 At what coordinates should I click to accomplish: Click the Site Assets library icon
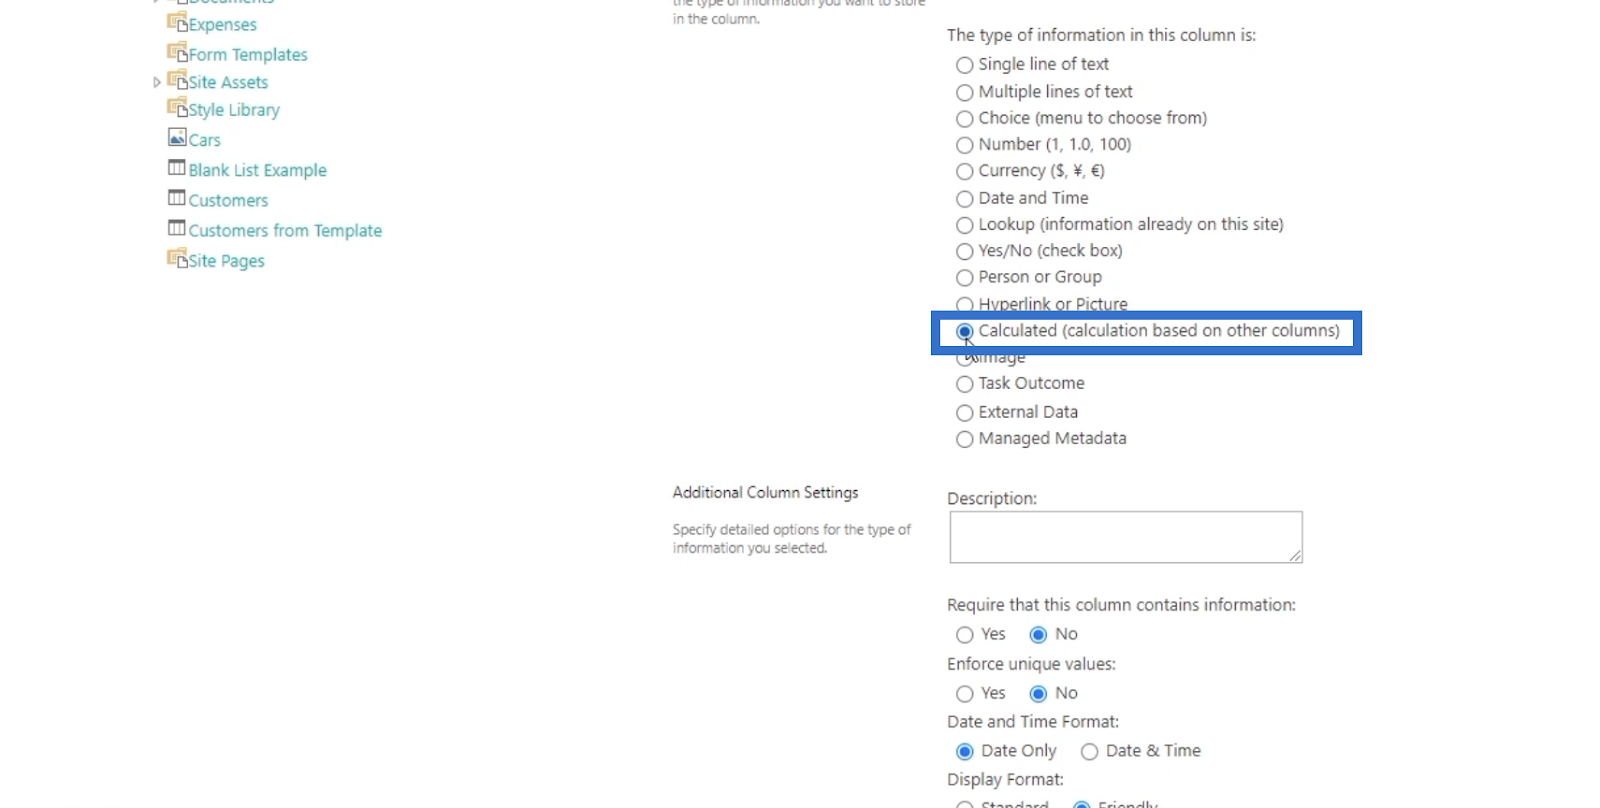[177, 80]
